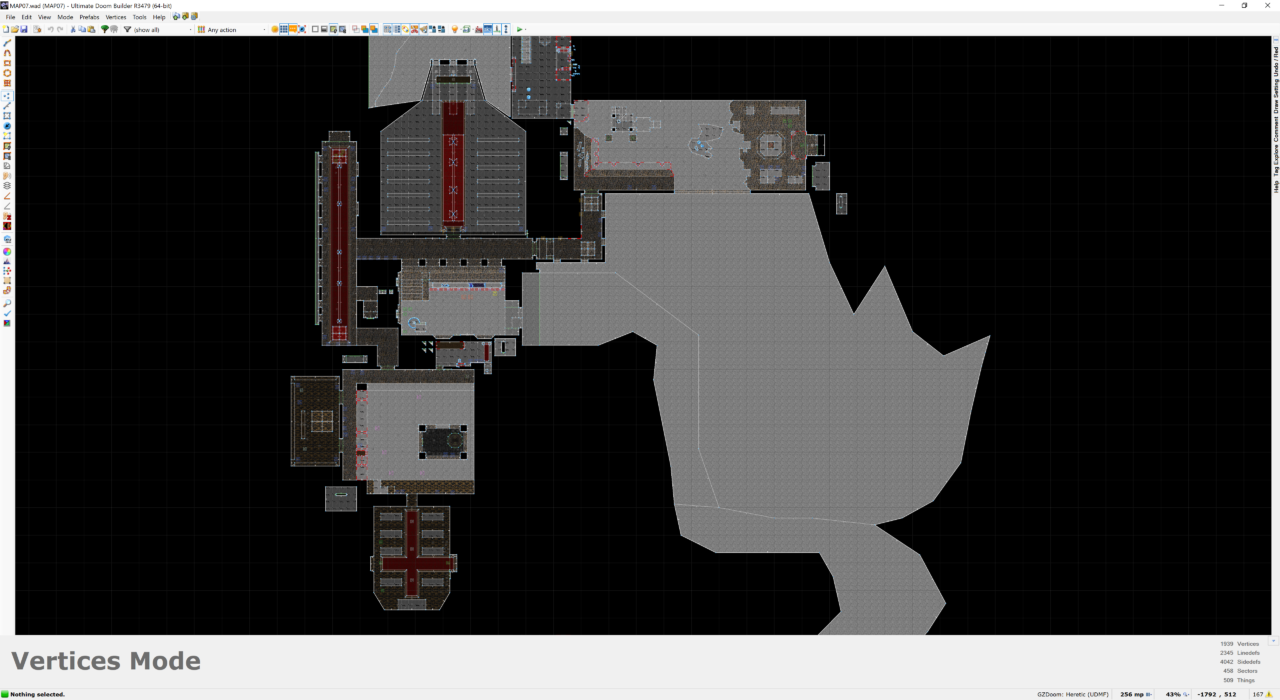Click the warning triangle in status bar

(x=1271, y=694)
